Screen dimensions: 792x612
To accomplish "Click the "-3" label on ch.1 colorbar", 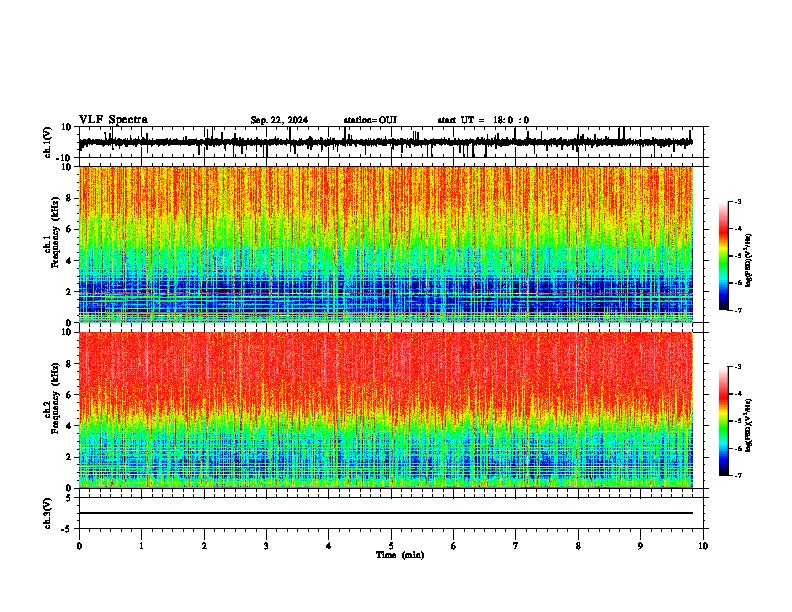I will tap(738, 201).
